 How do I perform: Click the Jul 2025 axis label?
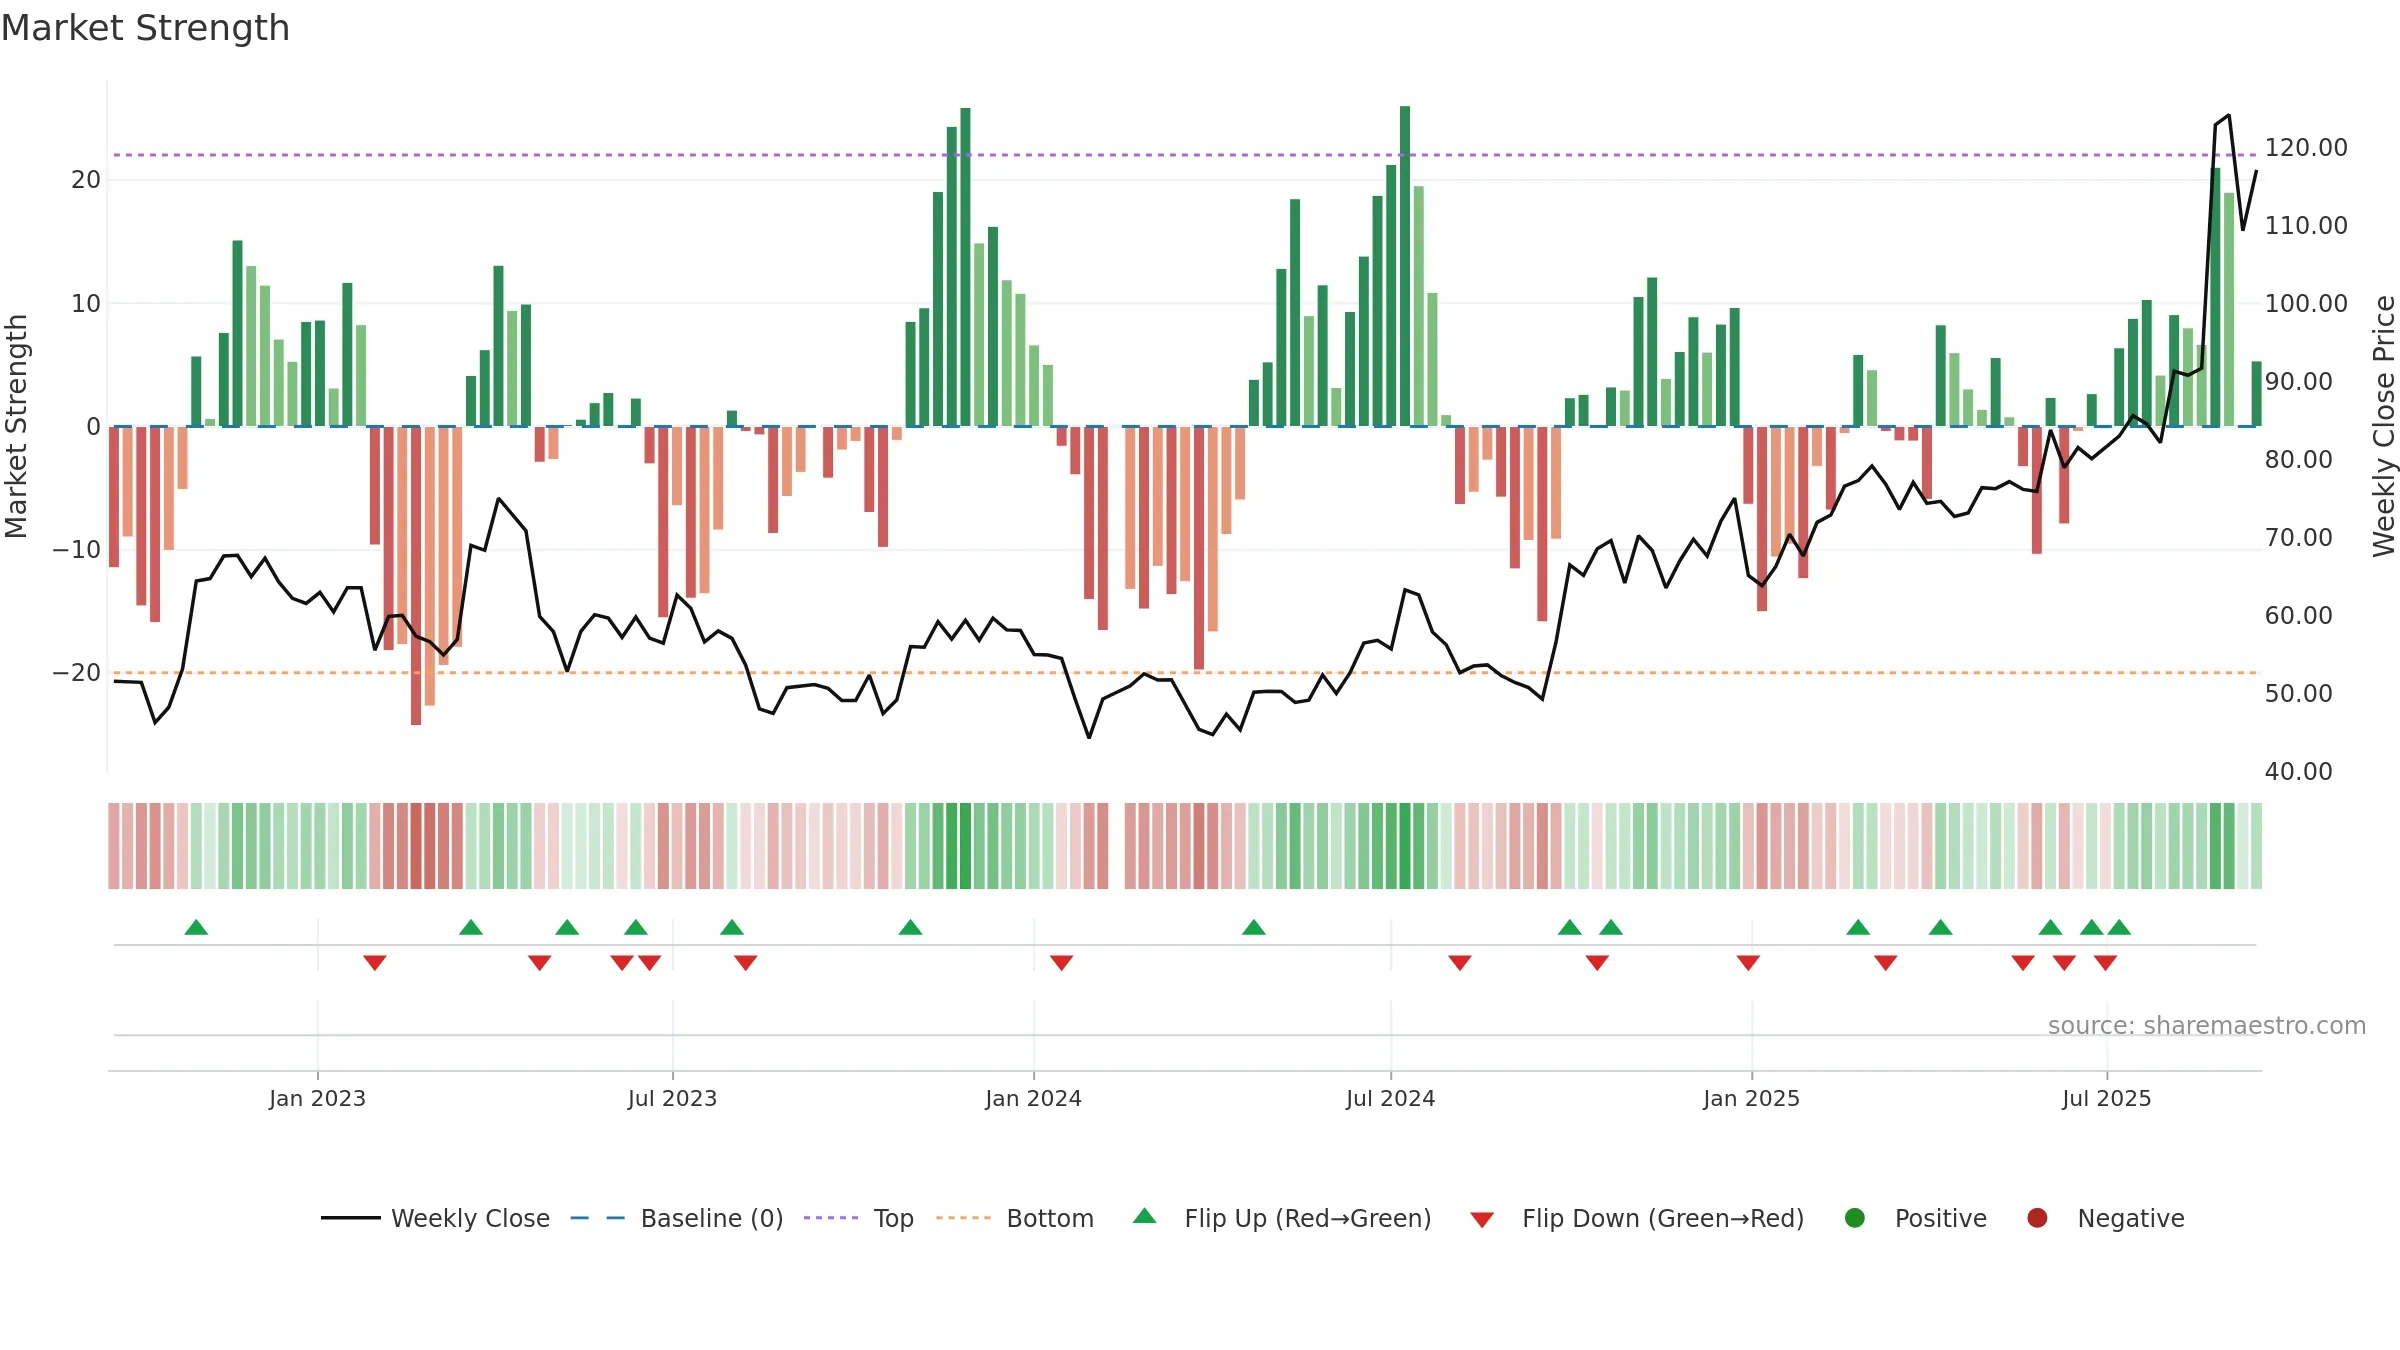(x=2106, y=1098)
